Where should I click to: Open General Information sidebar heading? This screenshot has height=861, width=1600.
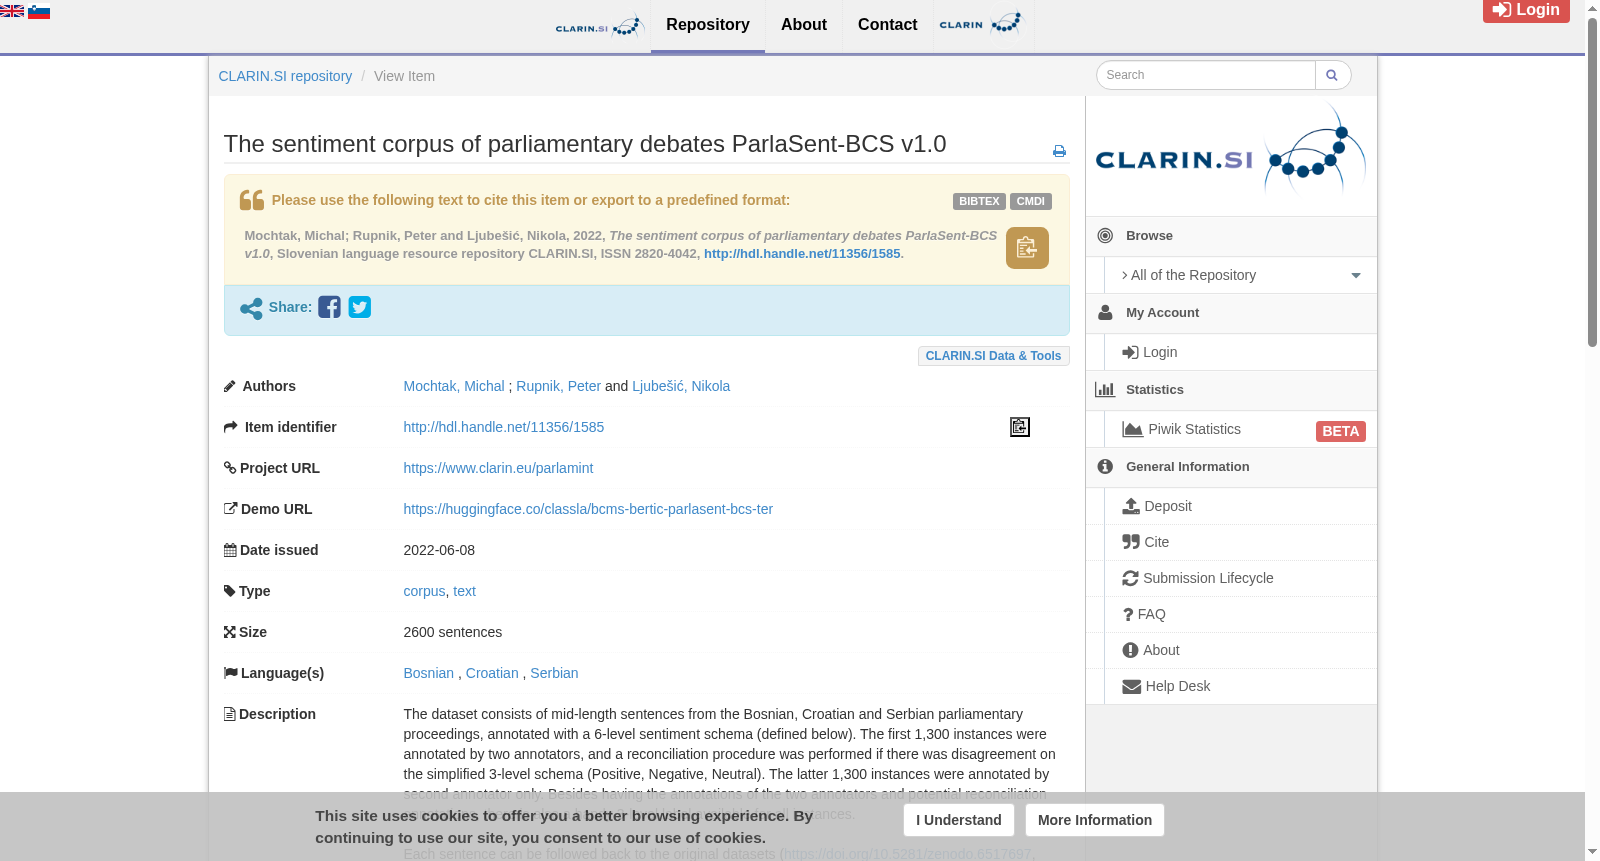pyautogui.click(x=1231, y=467)
